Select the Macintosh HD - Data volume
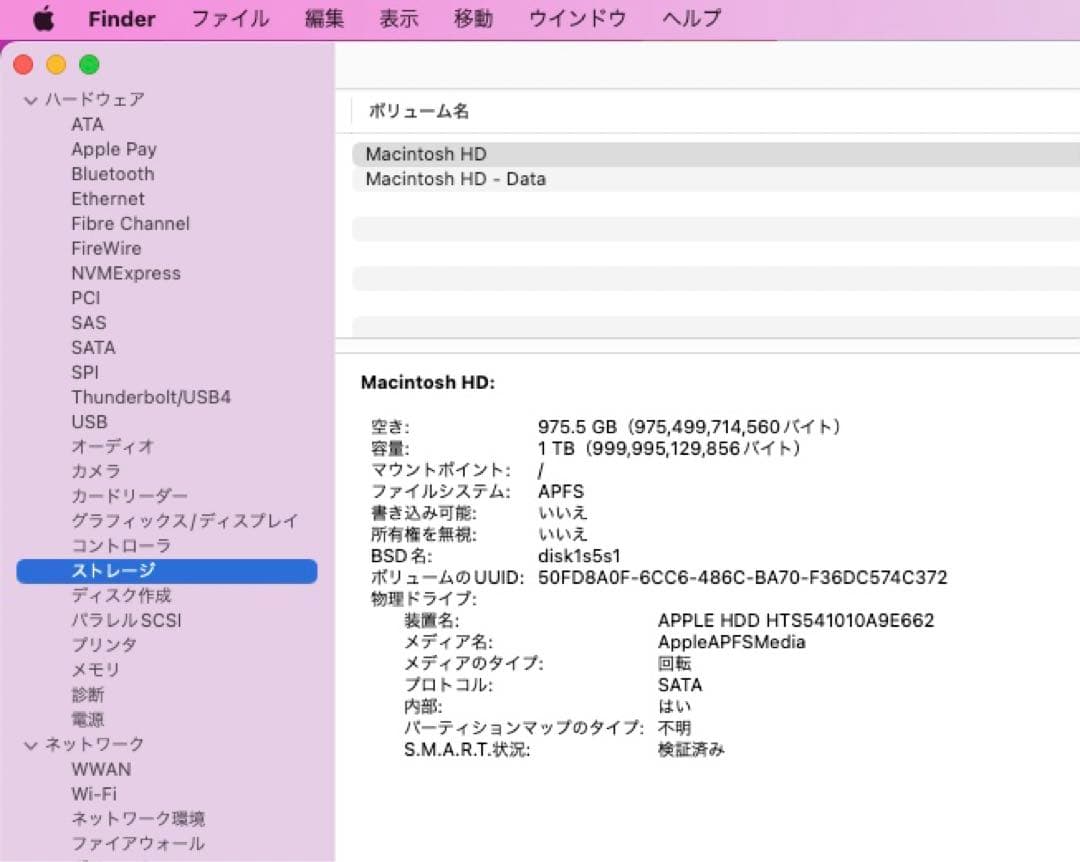Screen dimensions: 1080x862 [x=453, y=179]
